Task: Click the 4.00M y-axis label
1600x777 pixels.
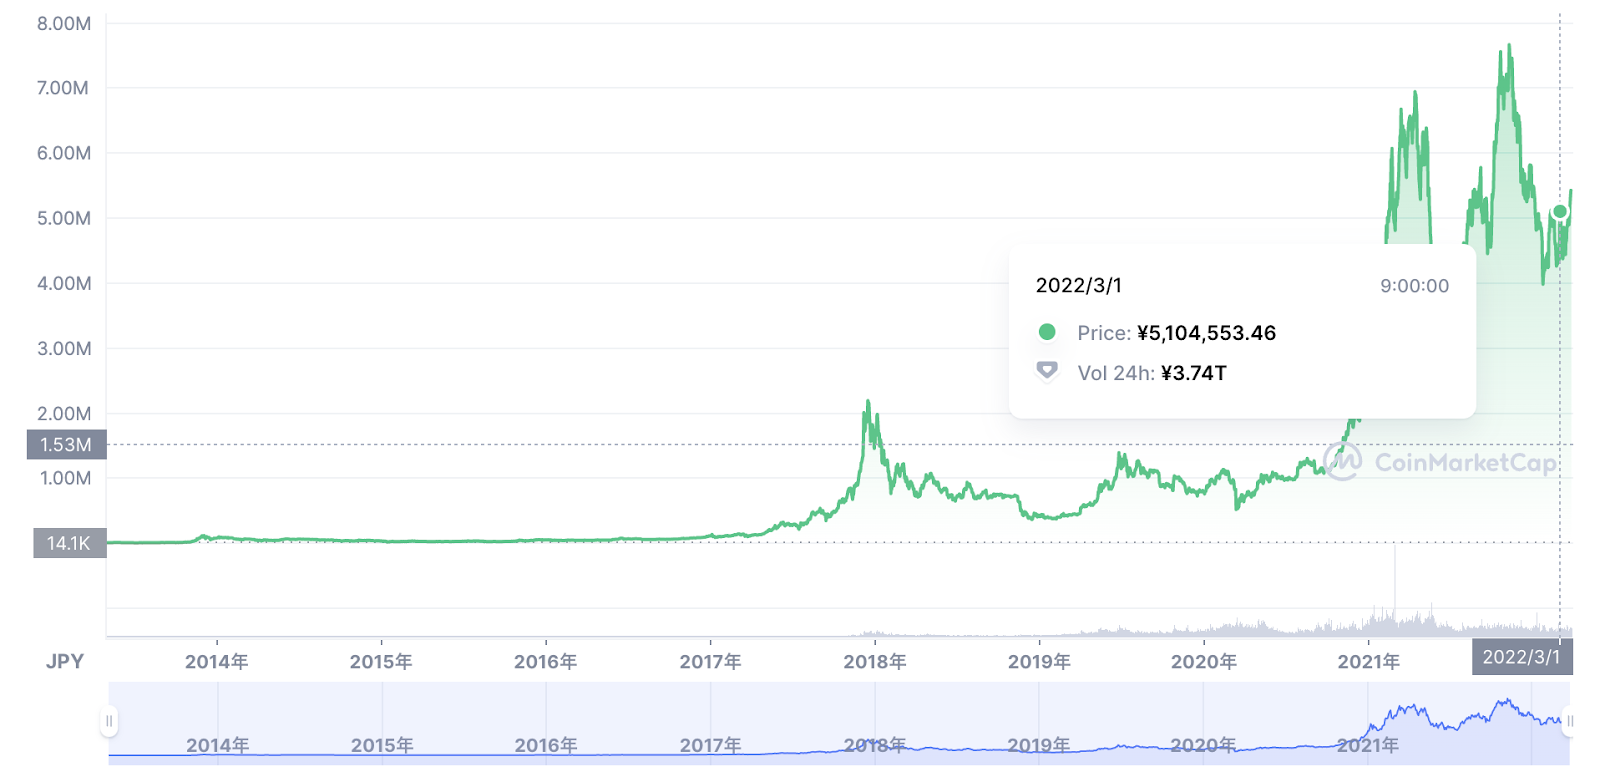Action: tap(64, 283)
